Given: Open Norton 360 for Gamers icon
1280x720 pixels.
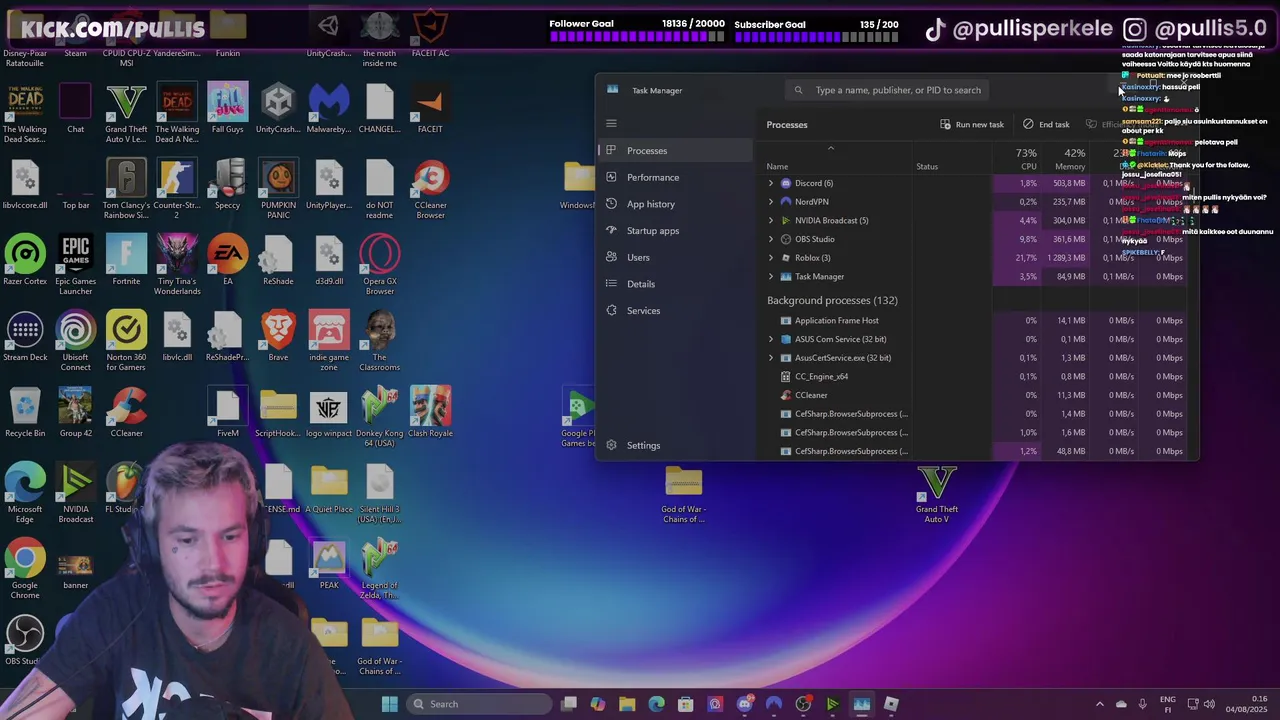Looking at the screenshot, I should click(126, 342).
